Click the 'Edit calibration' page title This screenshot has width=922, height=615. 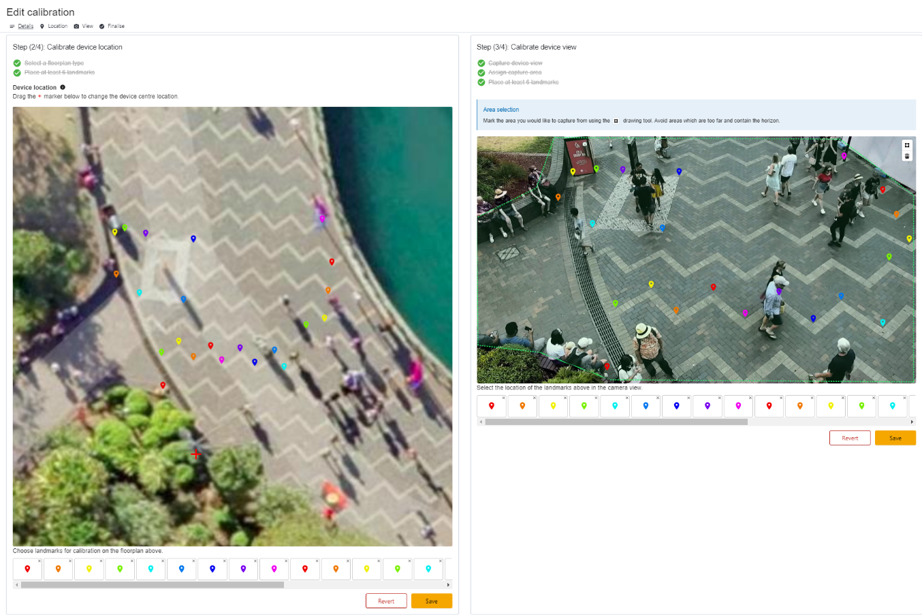(x=41, y=12)
